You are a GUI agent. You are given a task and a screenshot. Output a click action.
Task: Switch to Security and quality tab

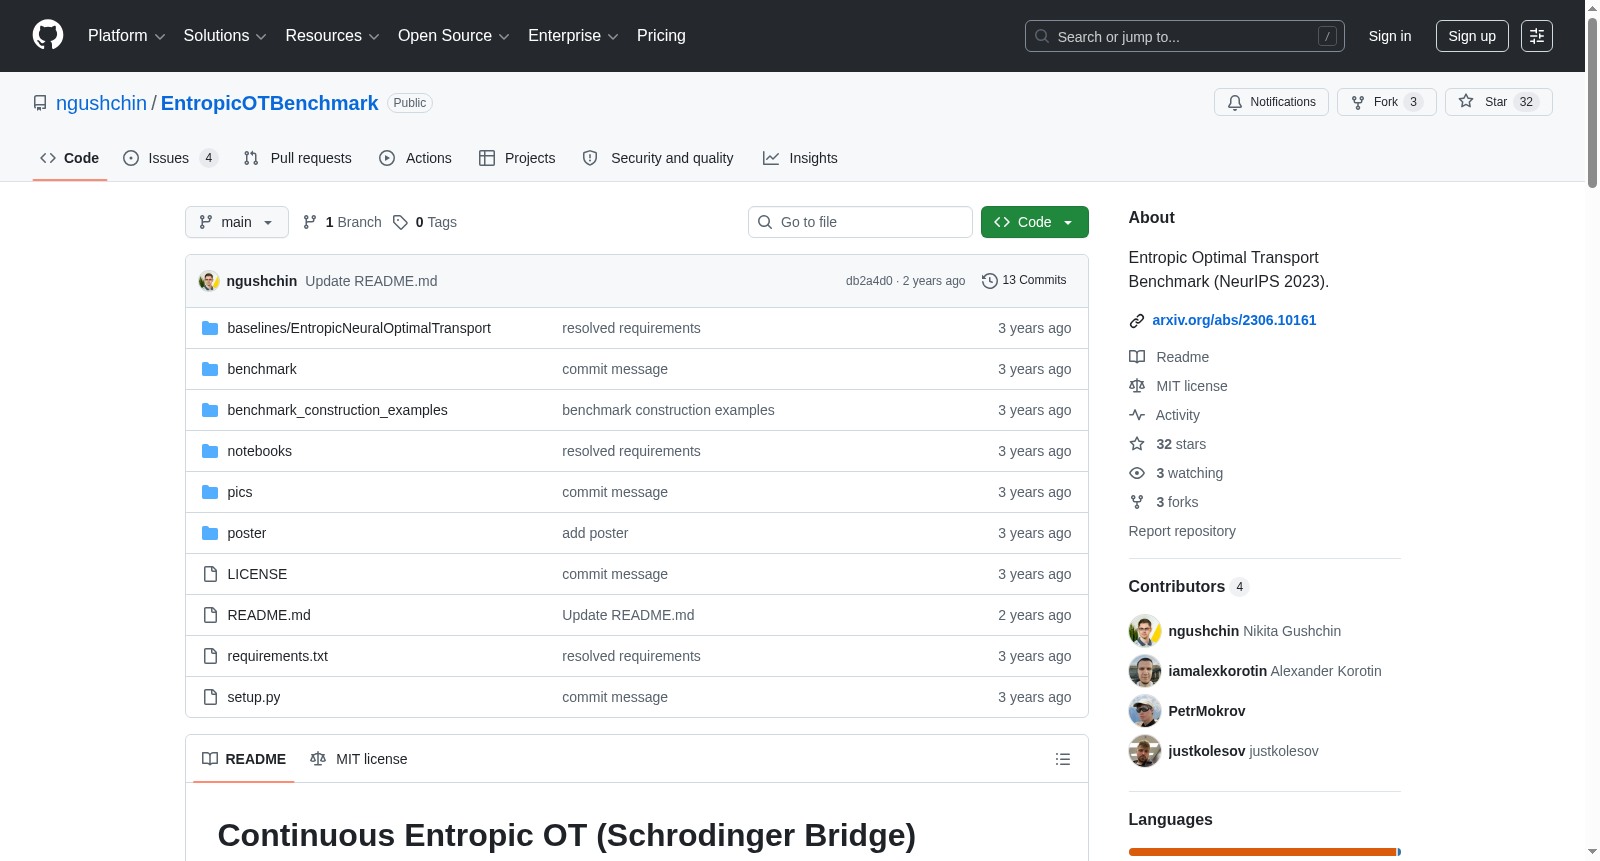click(x=658, y=158)
